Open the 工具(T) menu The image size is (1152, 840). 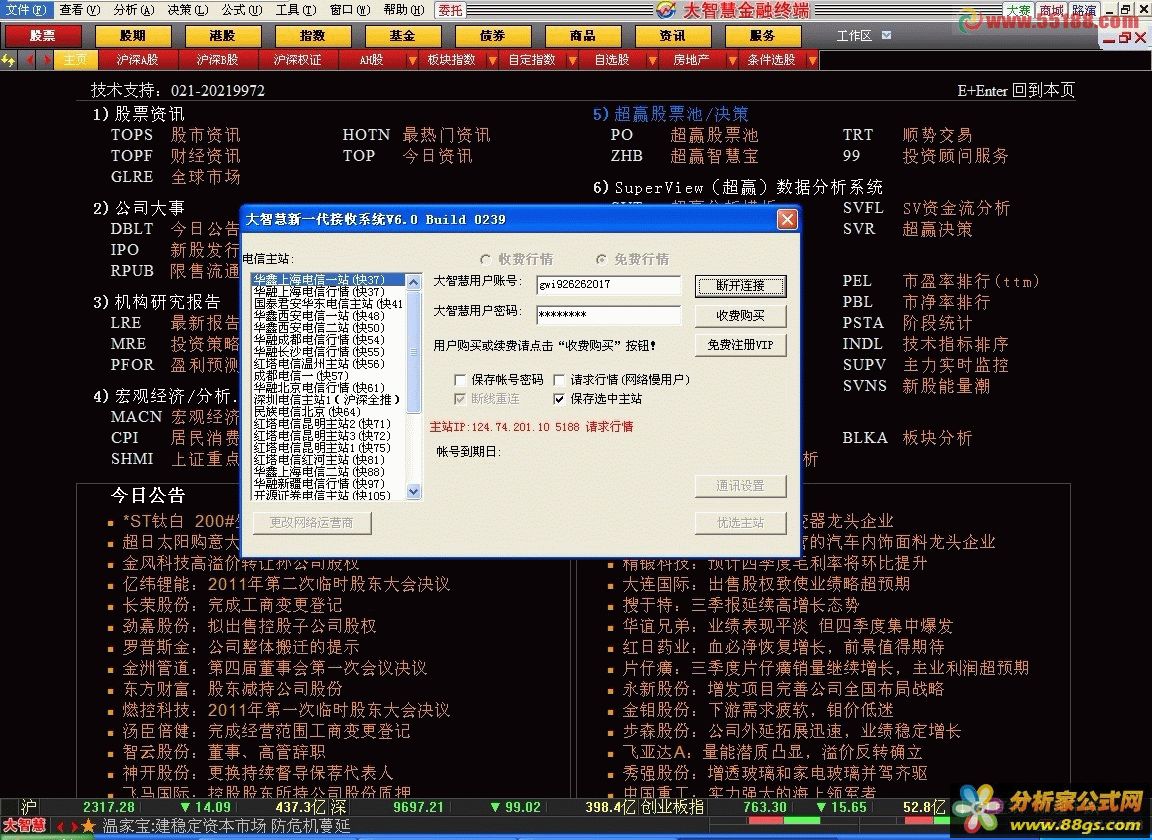pos(296,10)
